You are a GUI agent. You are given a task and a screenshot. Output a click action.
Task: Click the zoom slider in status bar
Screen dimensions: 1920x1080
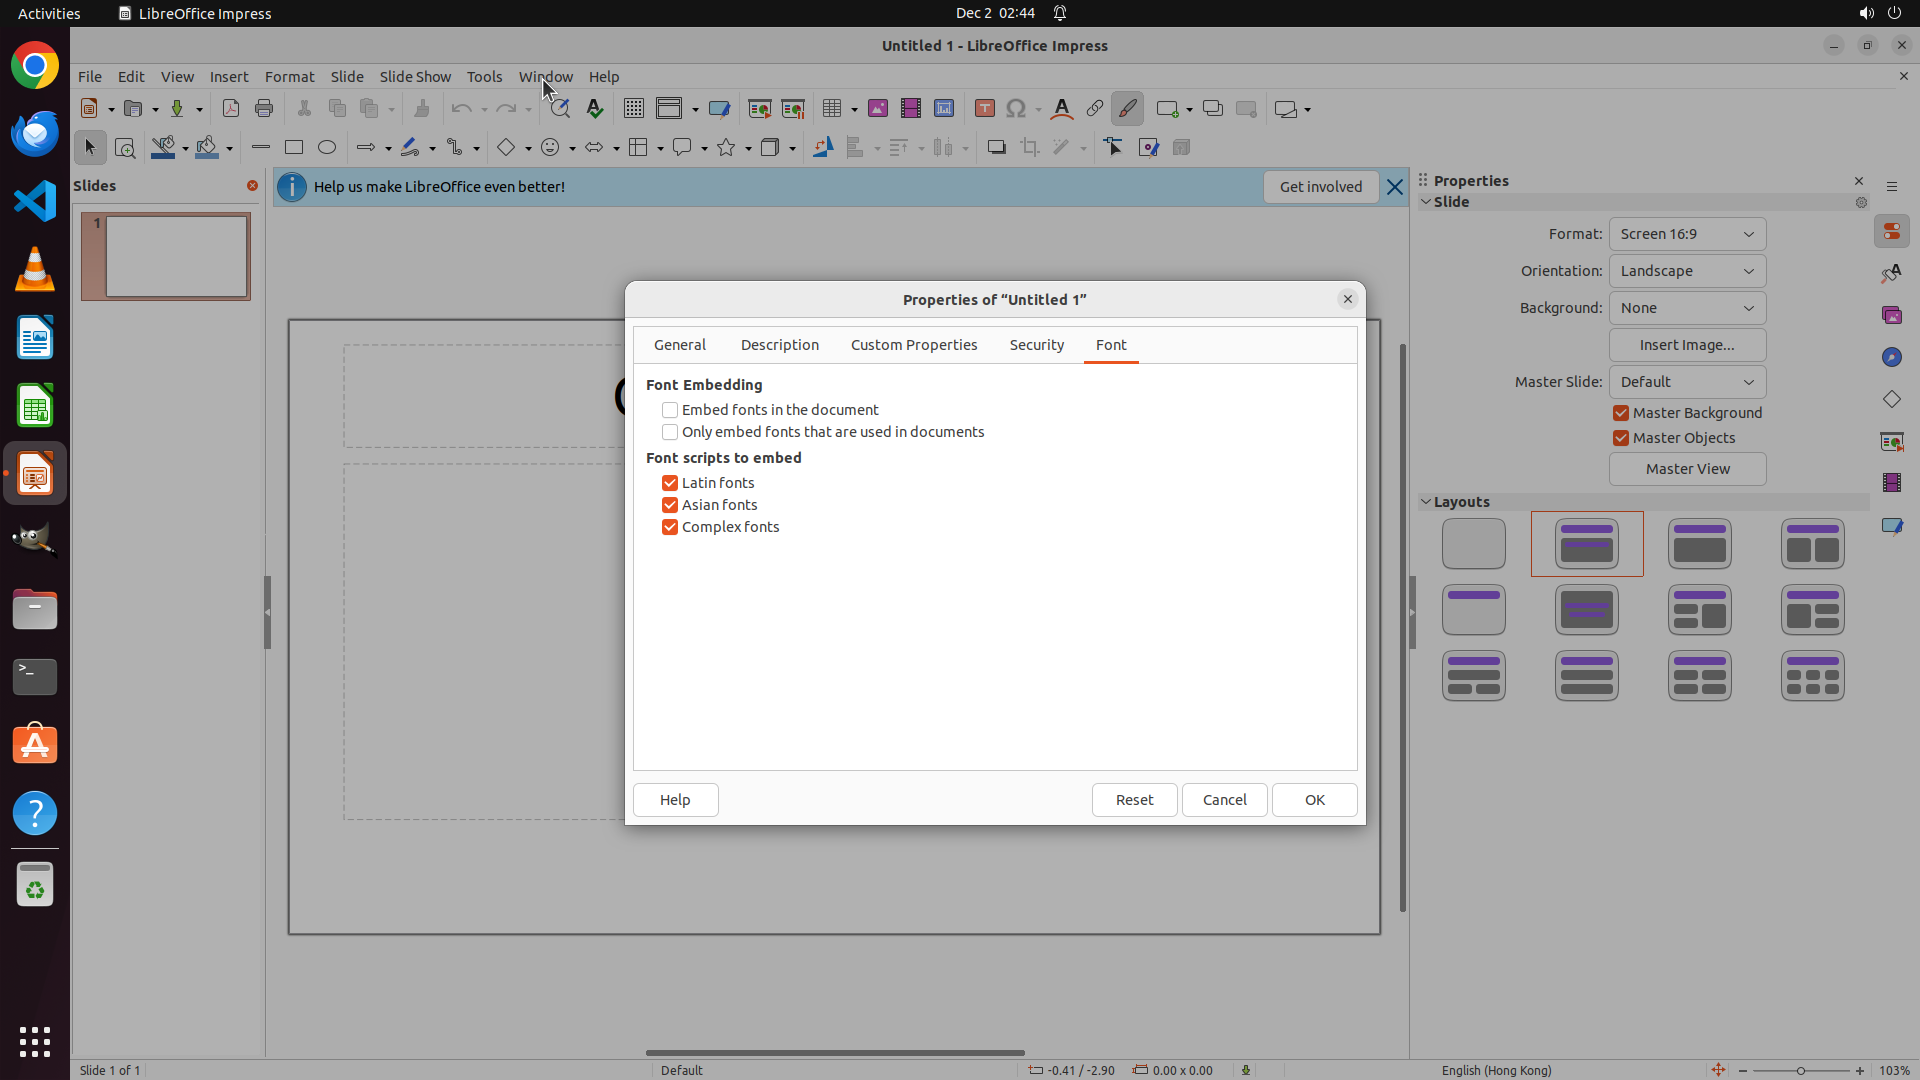coord(1800,1070)
